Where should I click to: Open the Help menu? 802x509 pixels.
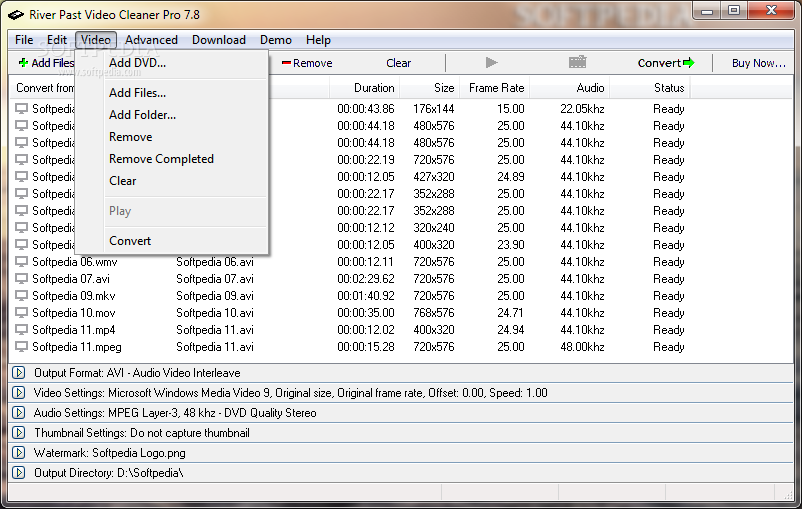318,40
